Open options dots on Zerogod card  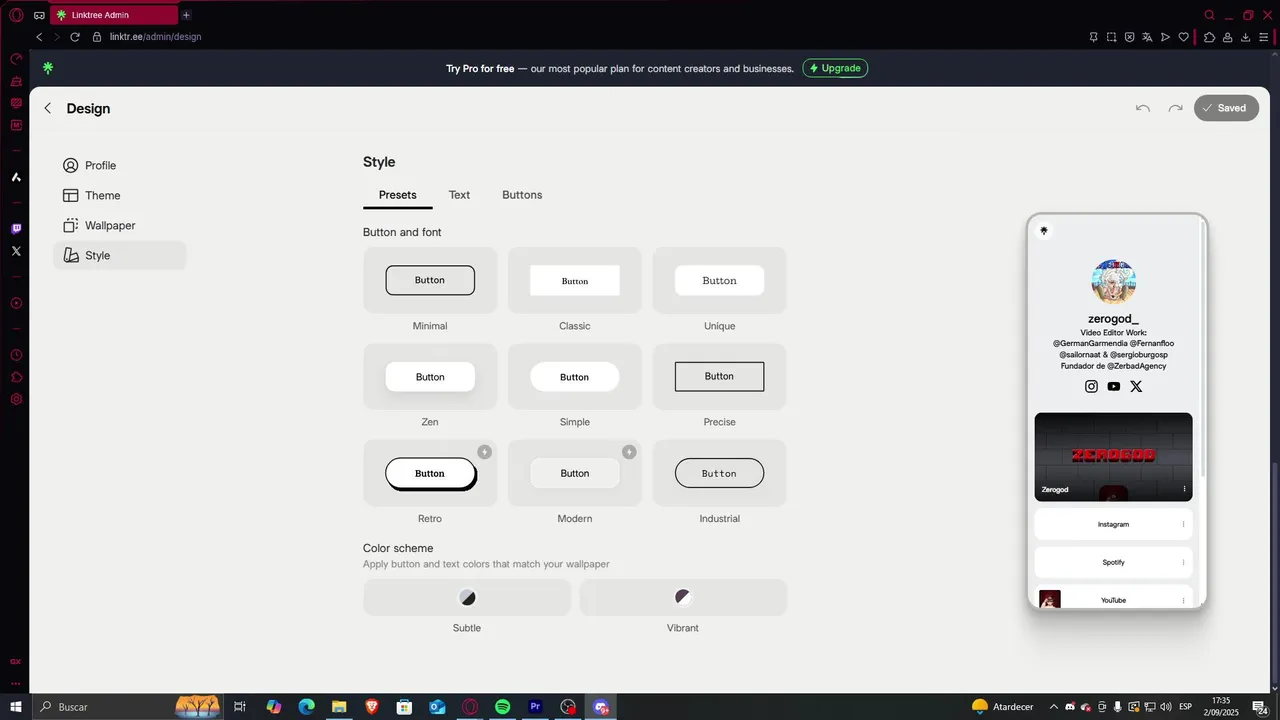click(x=1184, y=489)
